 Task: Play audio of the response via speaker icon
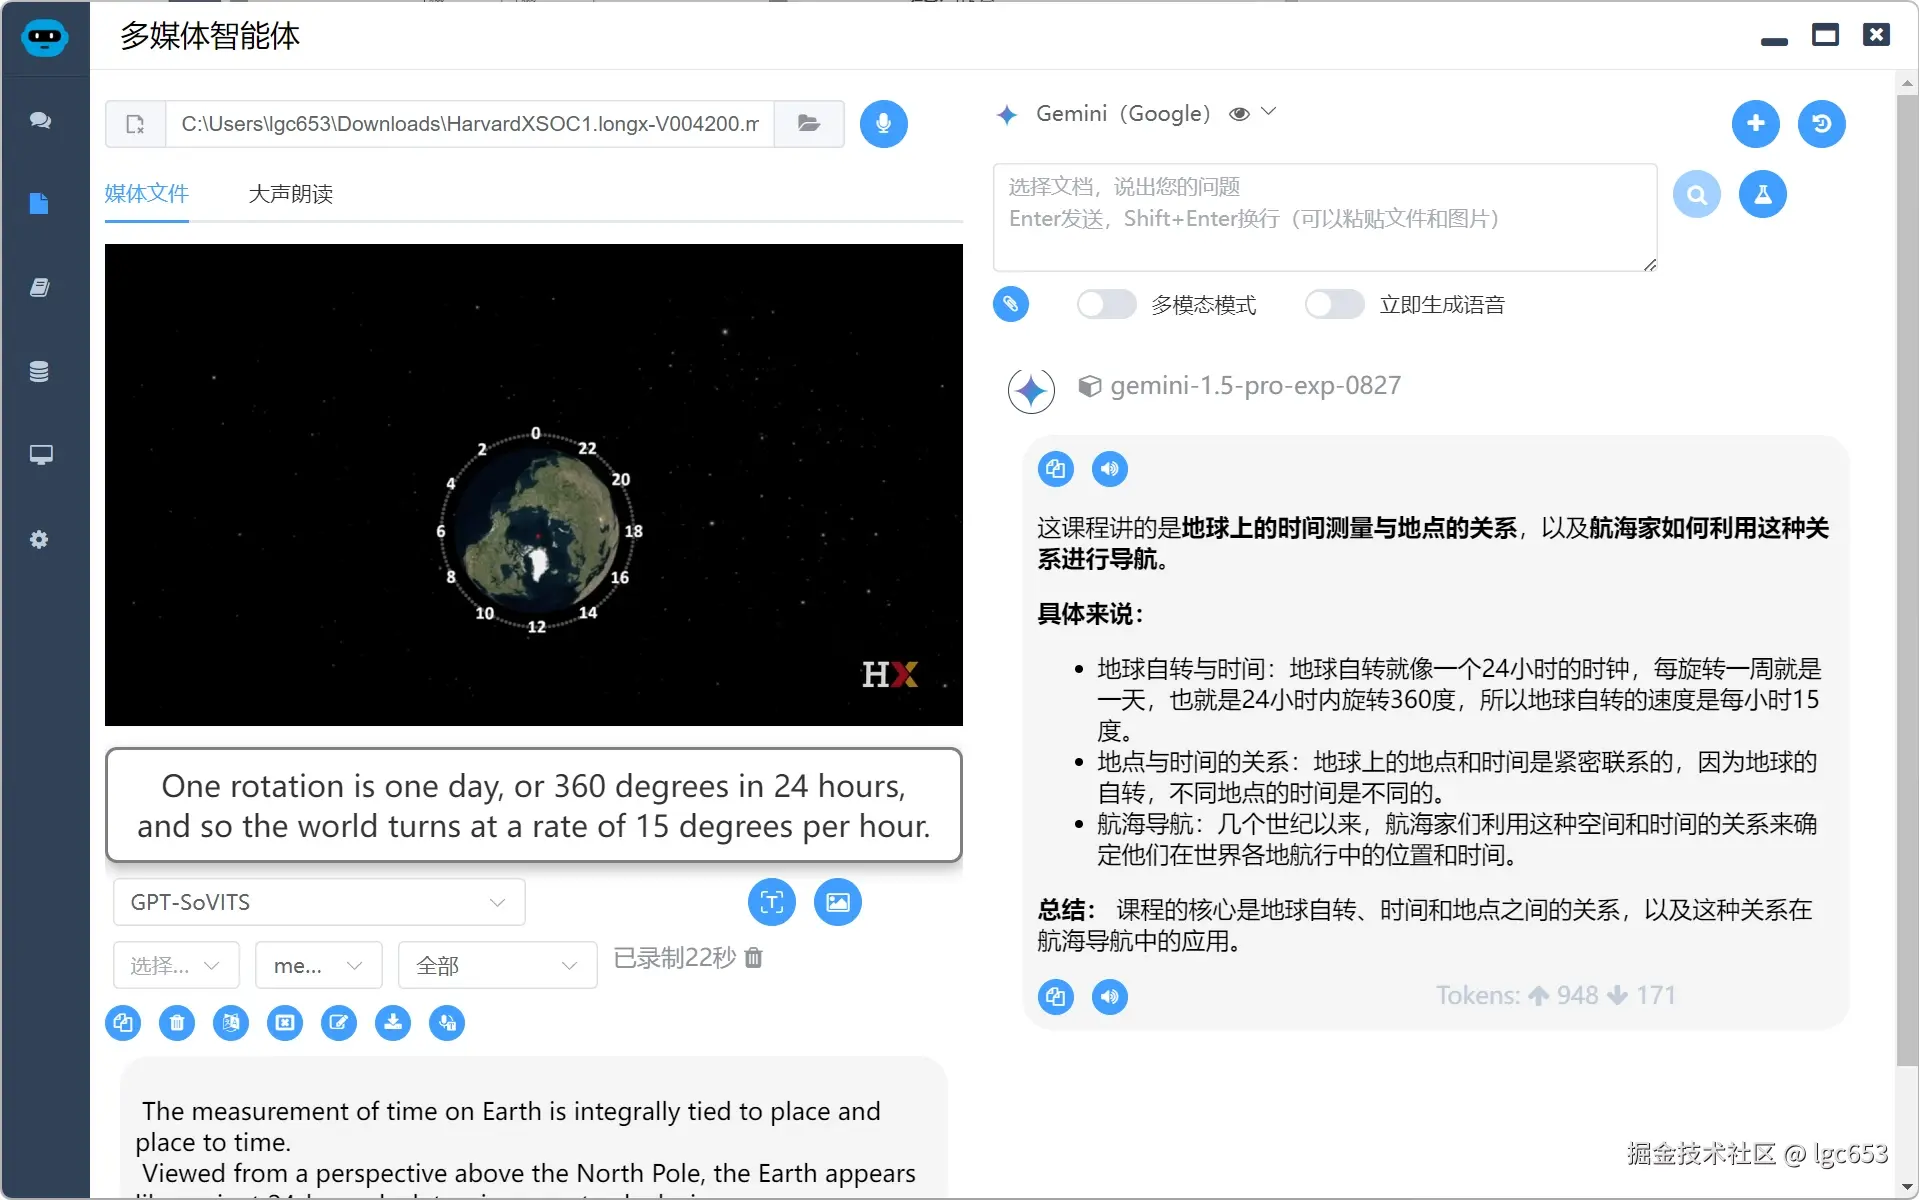(x=1109, y=468)
